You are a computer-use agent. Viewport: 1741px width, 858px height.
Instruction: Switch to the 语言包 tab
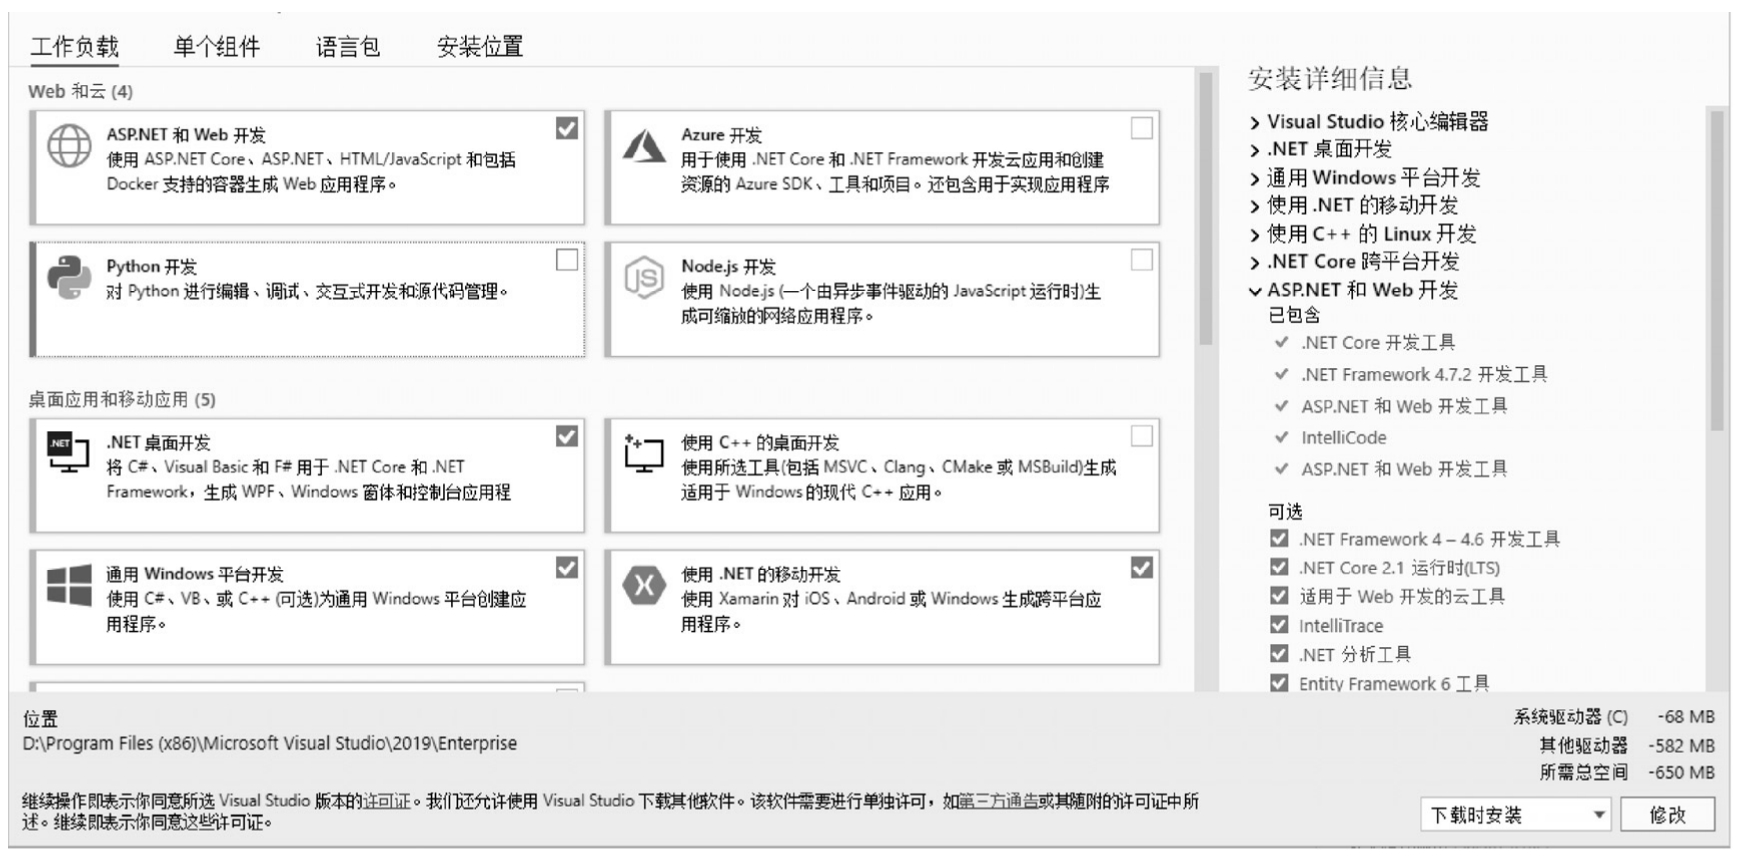click(x=348, y=47)
